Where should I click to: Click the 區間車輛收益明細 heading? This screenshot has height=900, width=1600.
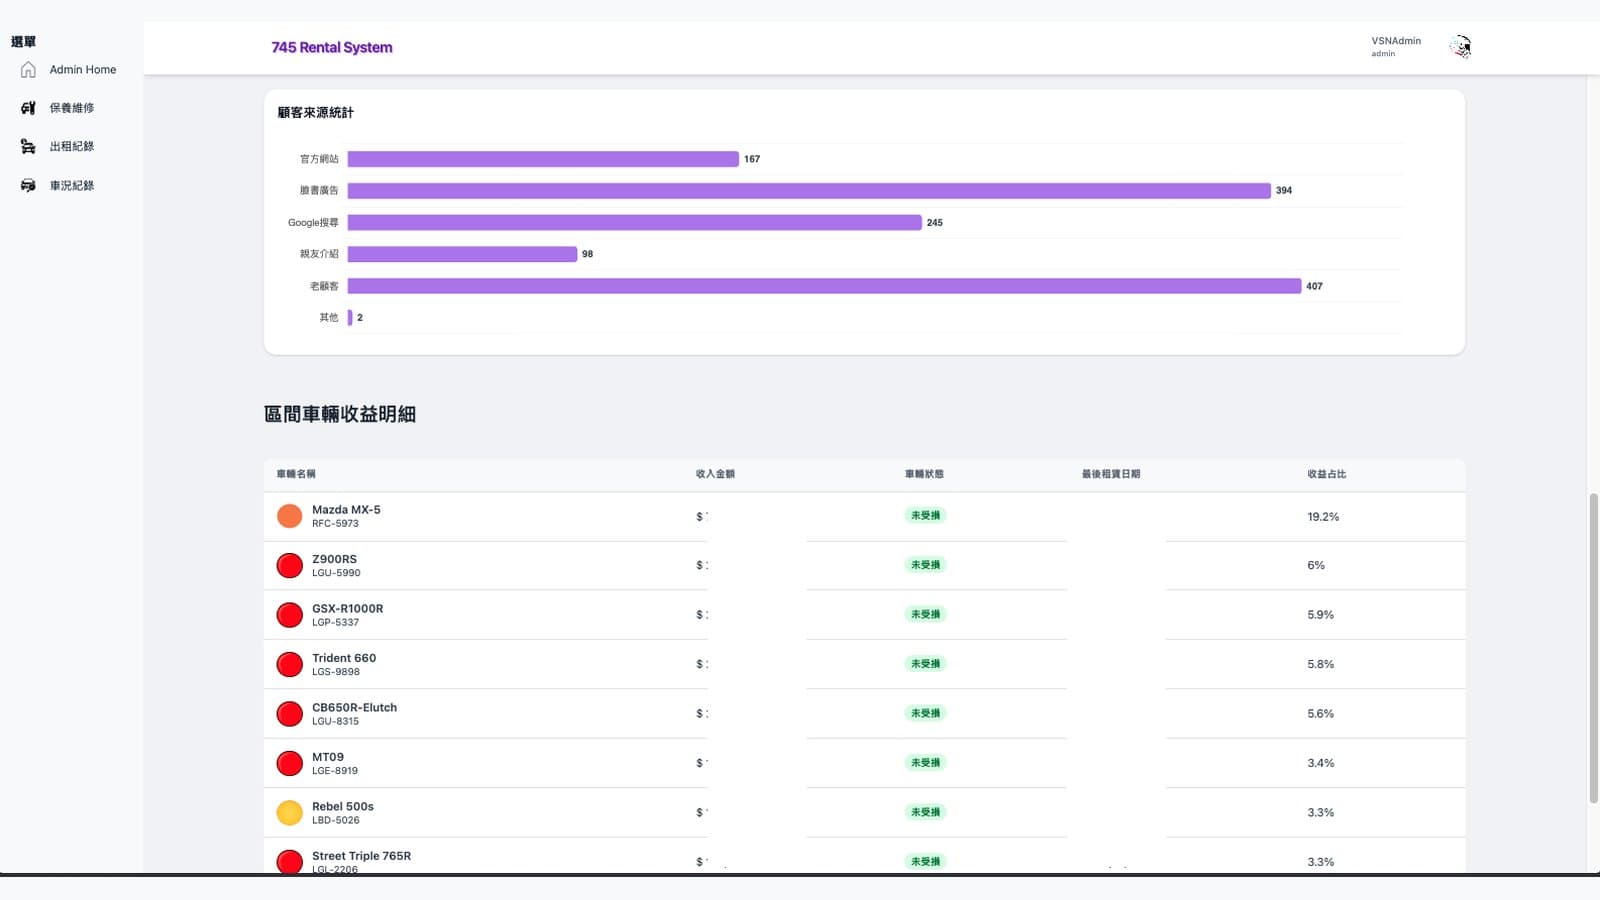(x=340, y=414)
